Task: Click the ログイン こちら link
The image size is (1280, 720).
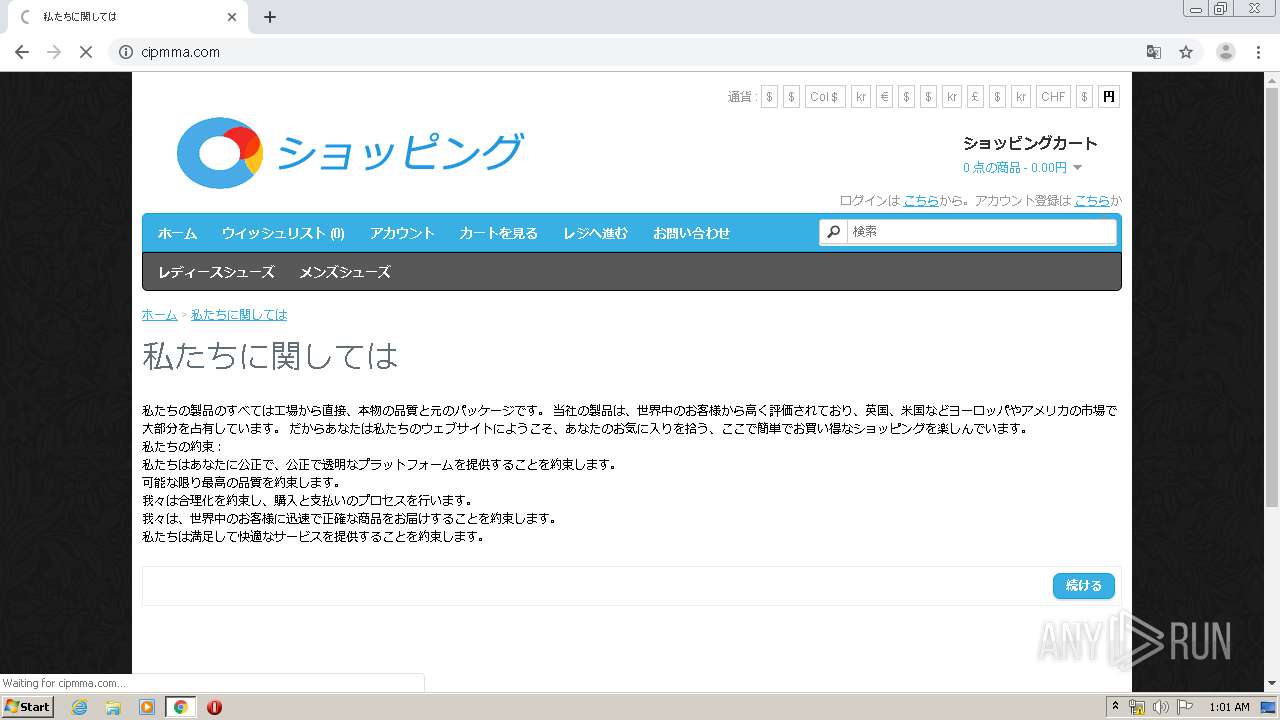Action: pyautogui.click(x=921, y=200)
